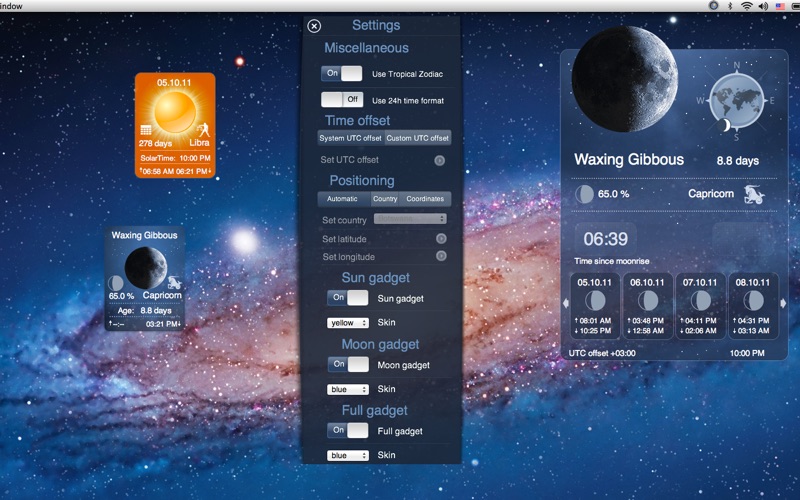Choose the Automatic positioning option
This screenshot has height=500, width=800.
pos(342,199)
